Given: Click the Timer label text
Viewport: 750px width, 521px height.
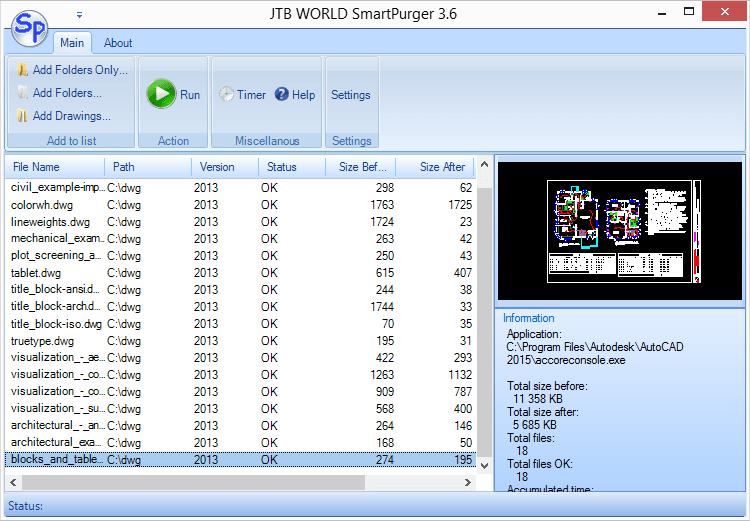Looking at the screenshot, I should [x=251, y=95].
